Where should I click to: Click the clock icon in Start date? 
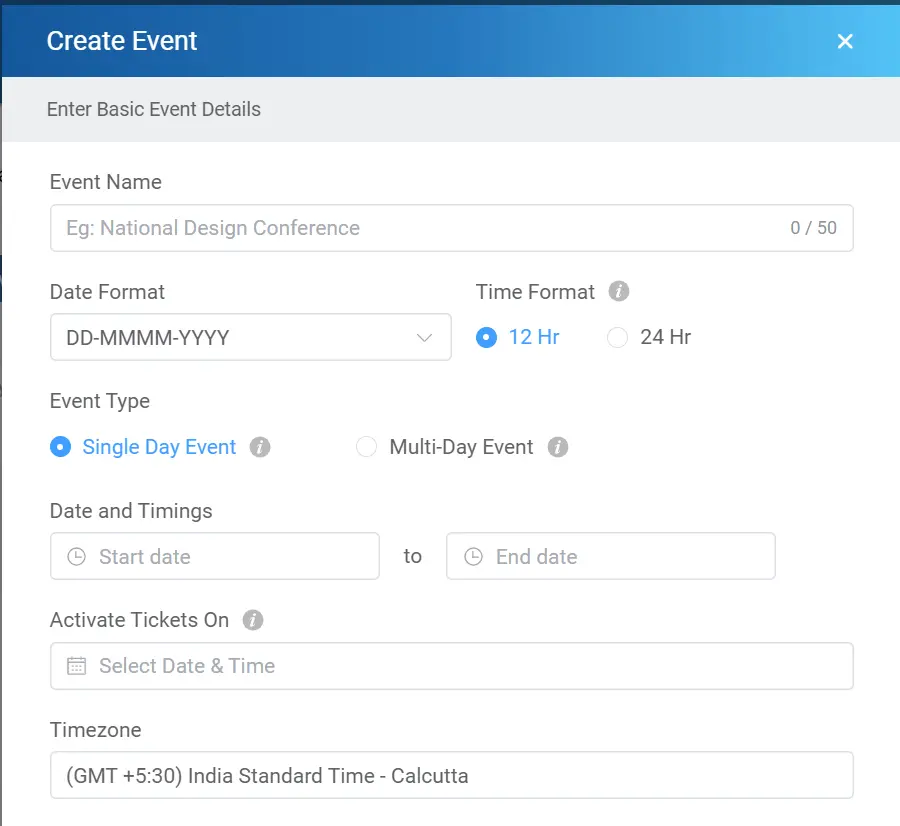76,556
